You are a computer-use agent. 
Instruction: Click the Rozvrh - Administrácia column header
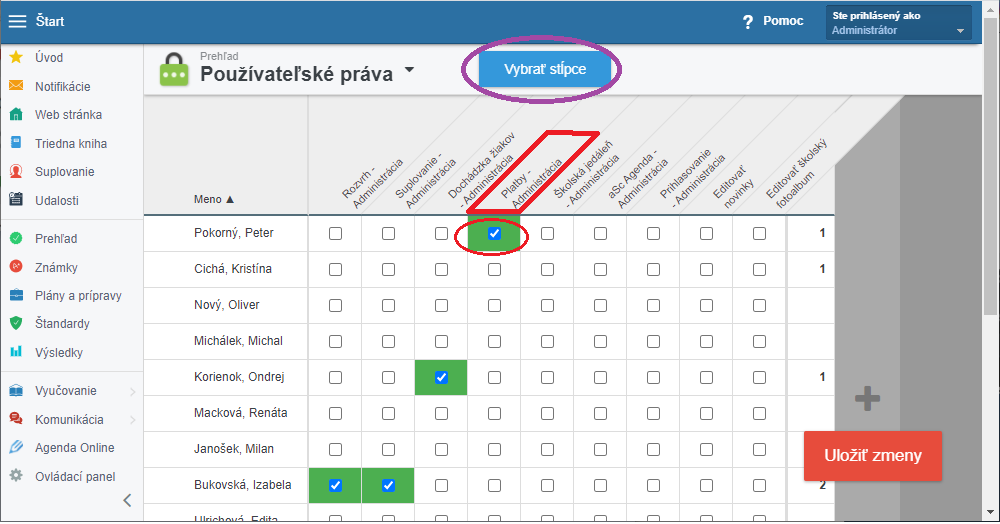pos(372,183)
